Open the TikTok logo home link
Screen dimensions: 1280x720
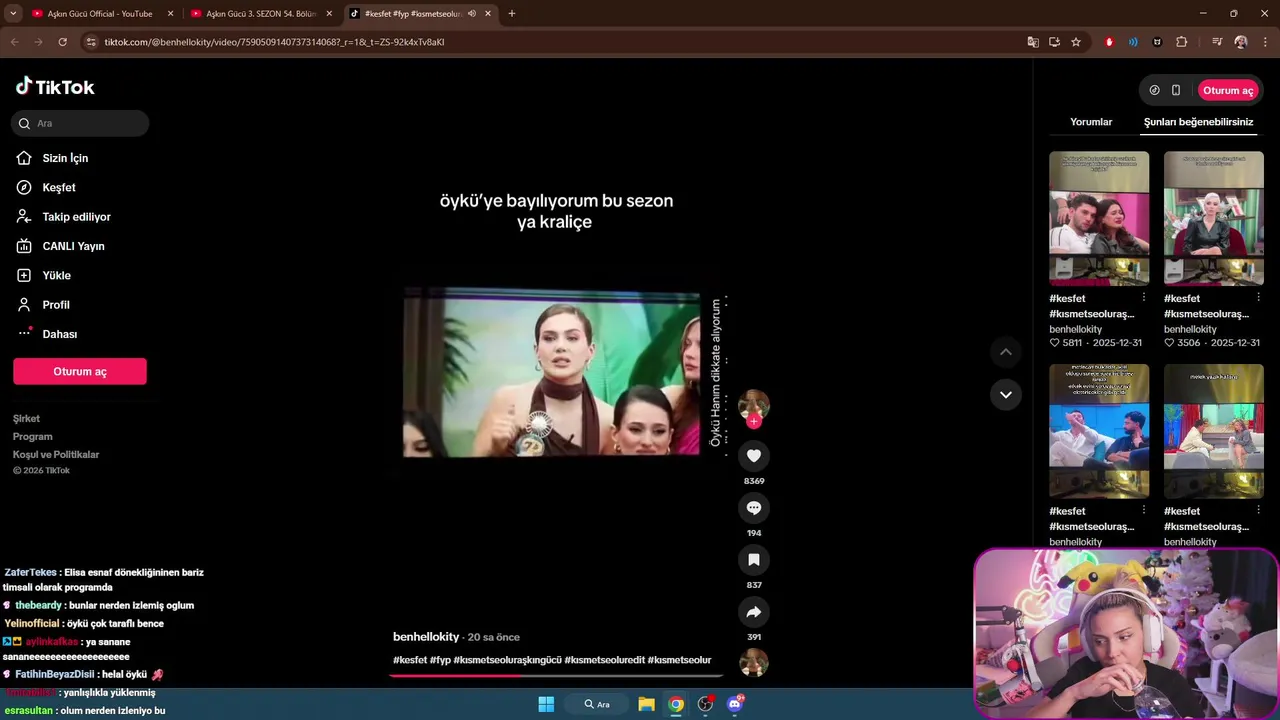click(x=55, y=87)
